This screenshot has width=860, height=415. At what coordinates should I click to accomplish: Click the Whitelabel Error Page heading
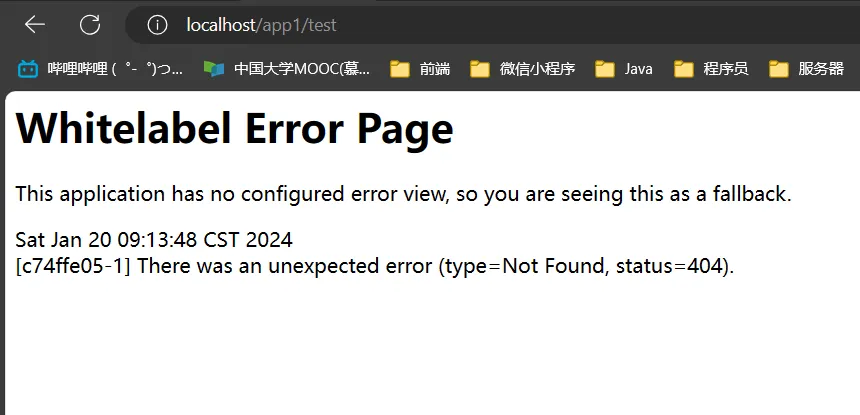point(235,129)
